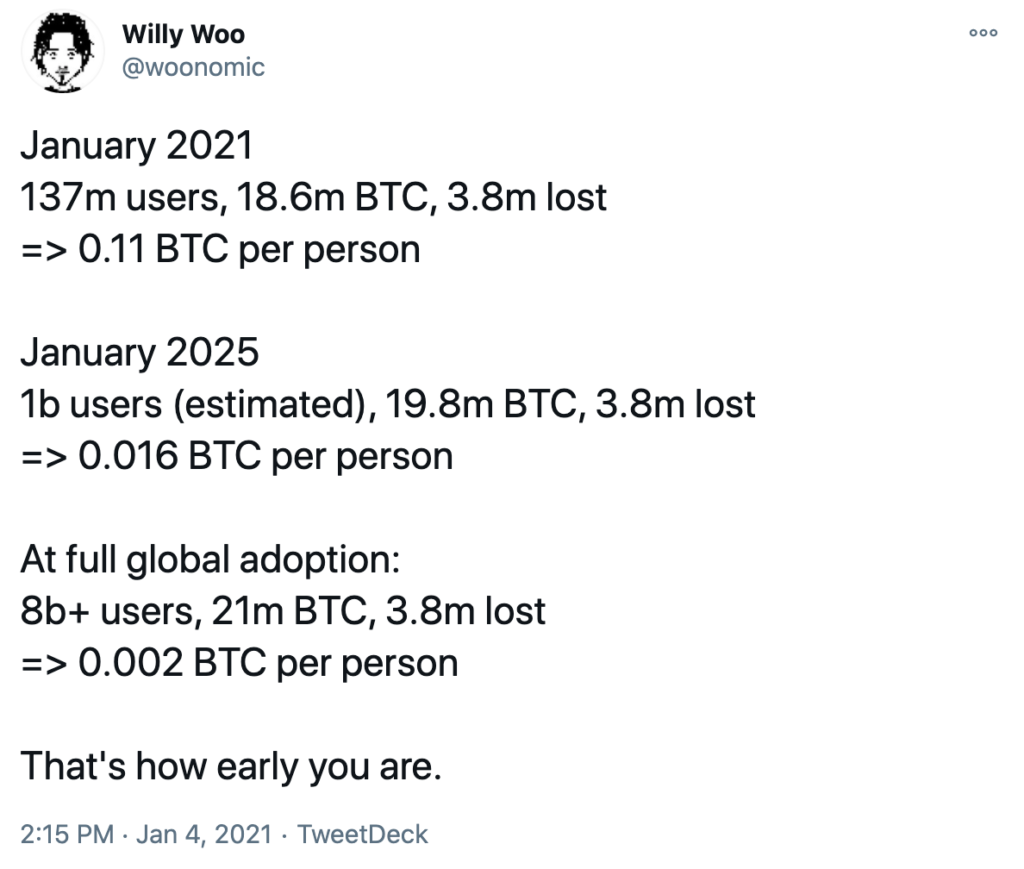This screenshot has width=1024, height=869.
Task: Open the Willy Woo display name link
Action: pyautogui.click(x=184, y=35)
